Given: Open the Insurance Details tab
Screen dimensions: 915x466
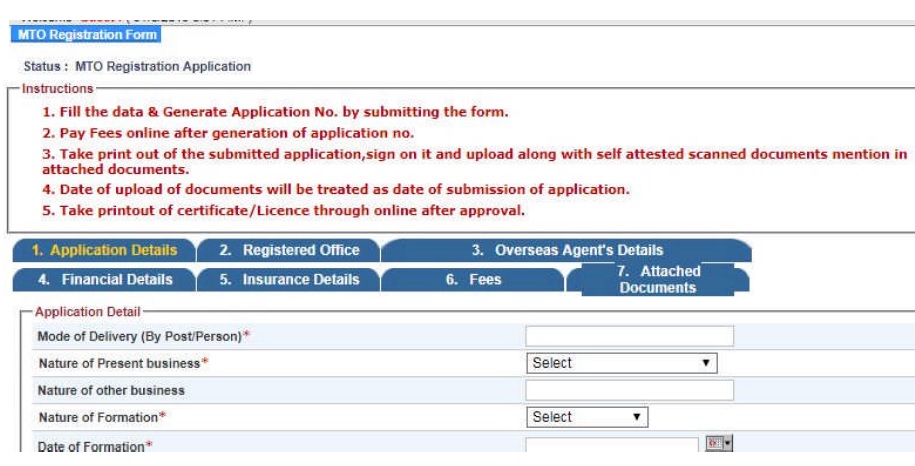Looking at the screenshot, I should tap(289, 279).
